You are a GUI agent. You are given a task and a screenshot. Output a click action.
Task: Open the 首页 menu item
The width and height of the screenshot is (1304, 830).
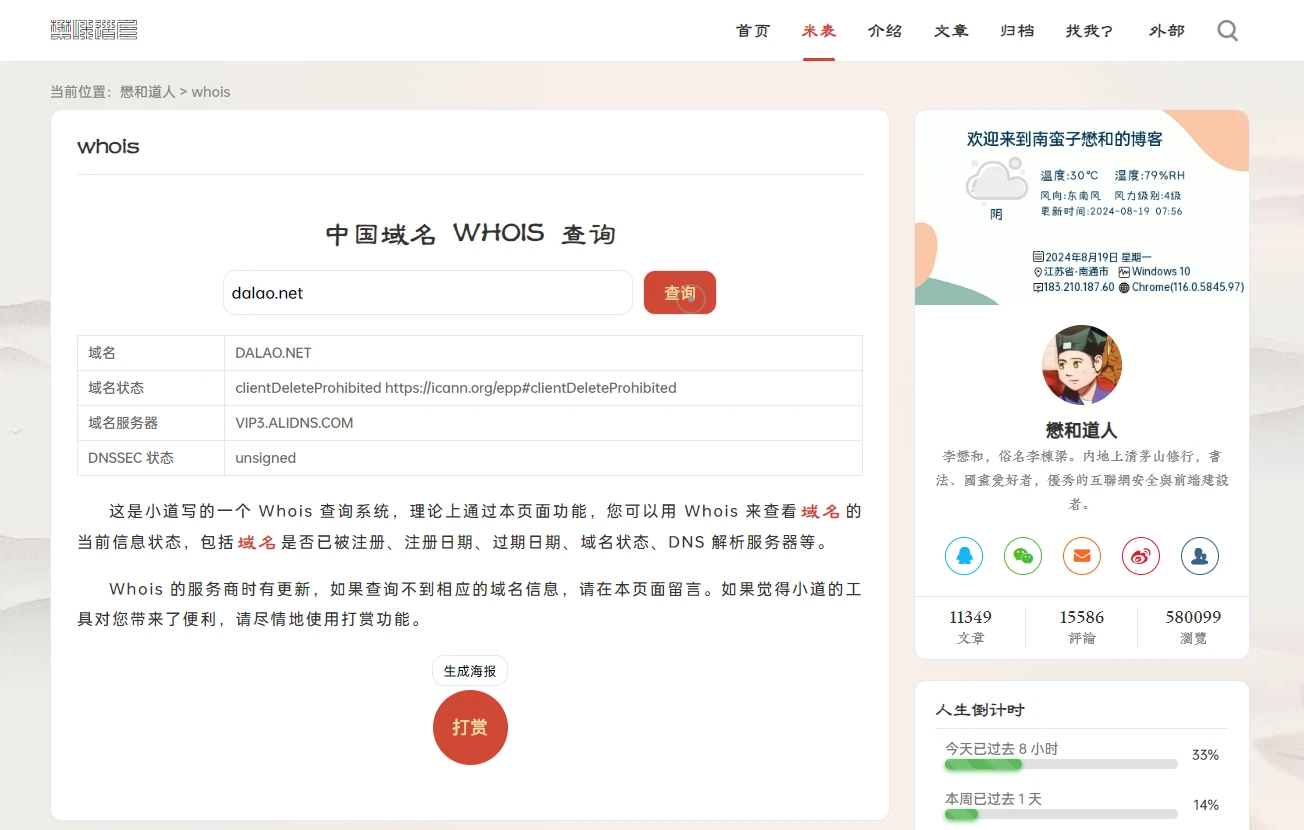(753, 31)
